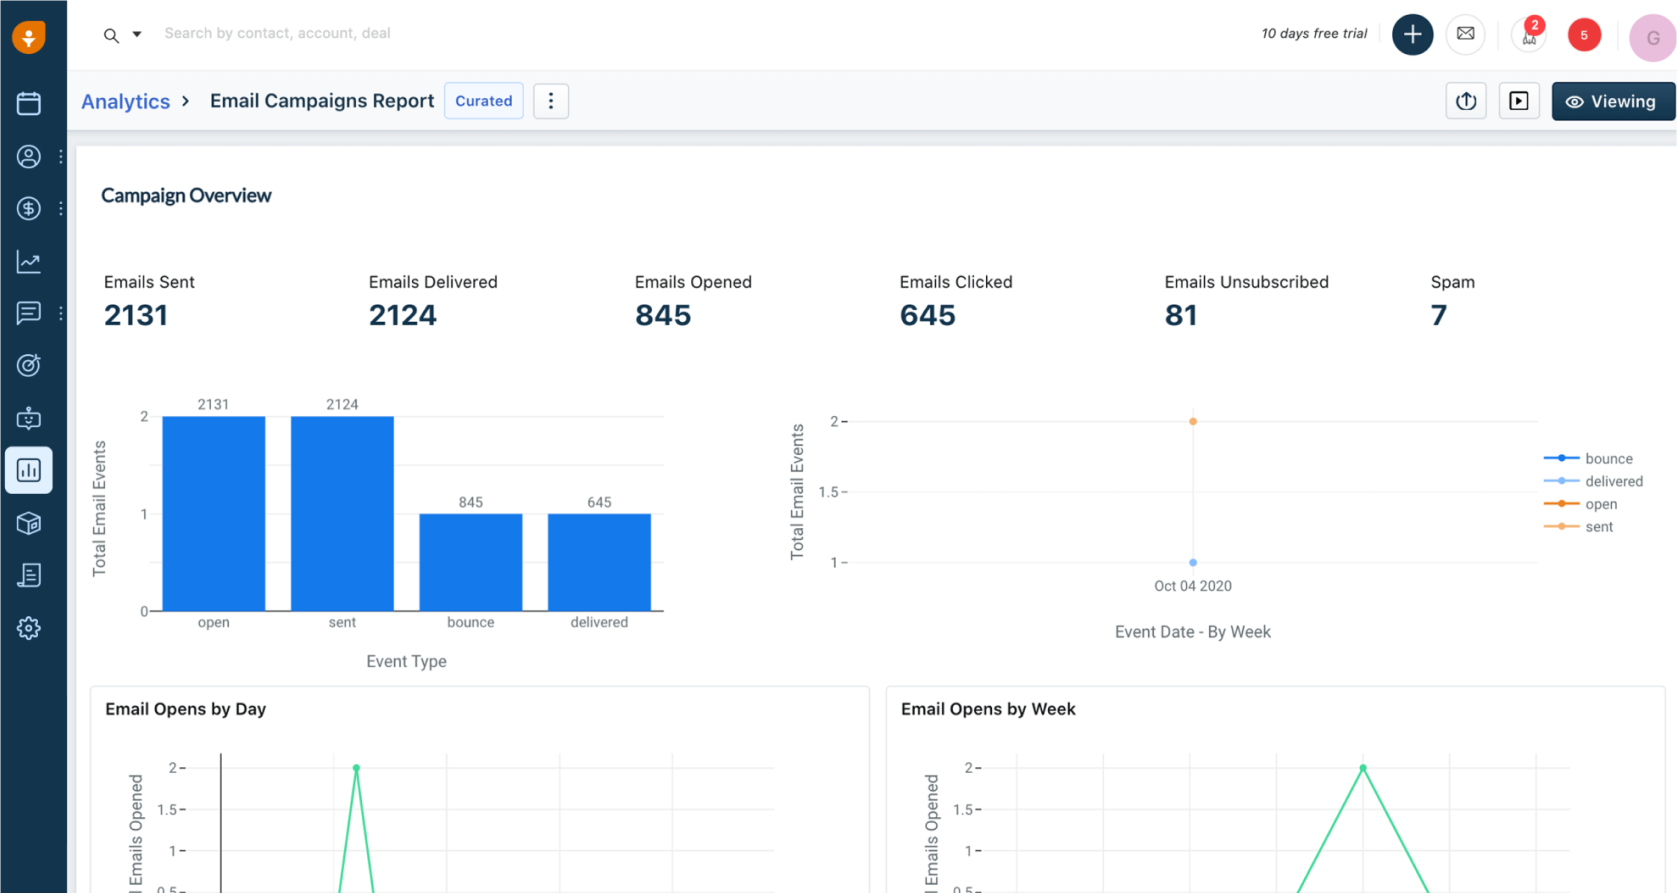Open the calendar icon in sidebar
The width and height of the screenshot is (1677, 893).
tap(29, 103)
